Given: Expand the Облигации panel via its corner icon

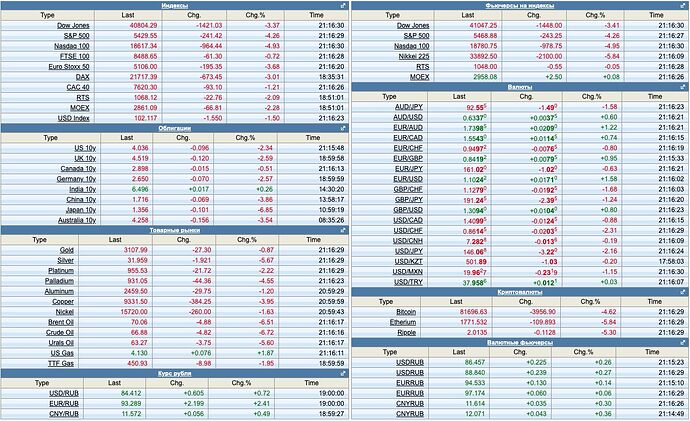Looking at the screenshot, I should [343, 128].
